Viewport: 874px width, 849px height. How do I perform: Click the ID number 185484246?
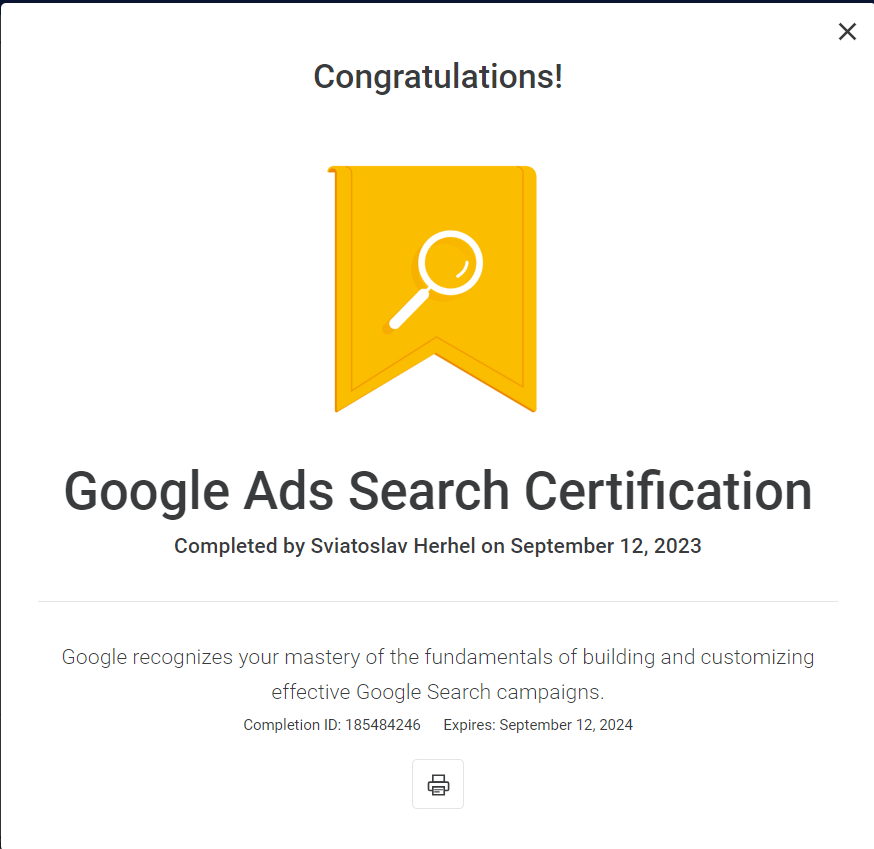pos(383,725)
